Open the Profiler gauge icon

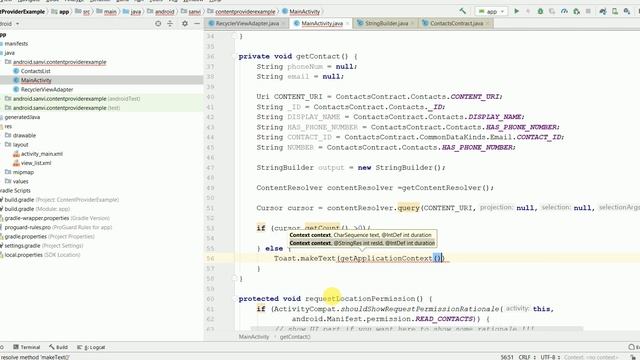[564, 11]
